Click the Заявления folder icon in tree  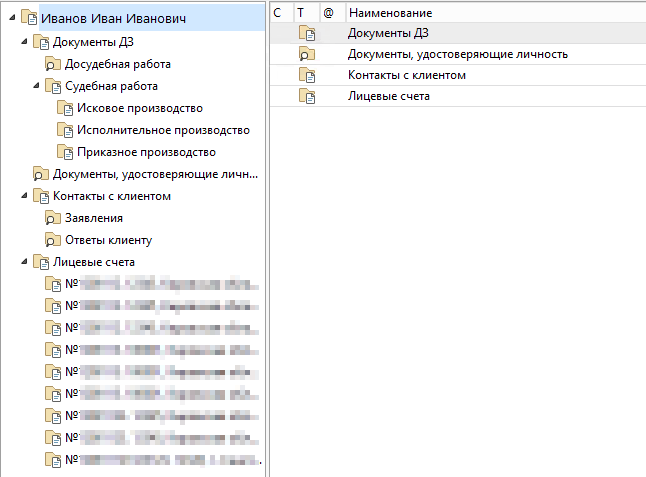[x=54, y=218]
